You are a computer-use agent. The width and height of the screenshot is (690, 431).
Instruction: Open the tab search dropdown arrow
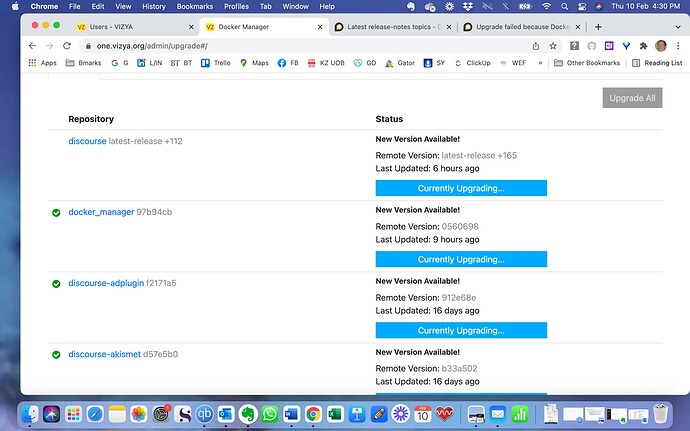(x=678, y=27)
